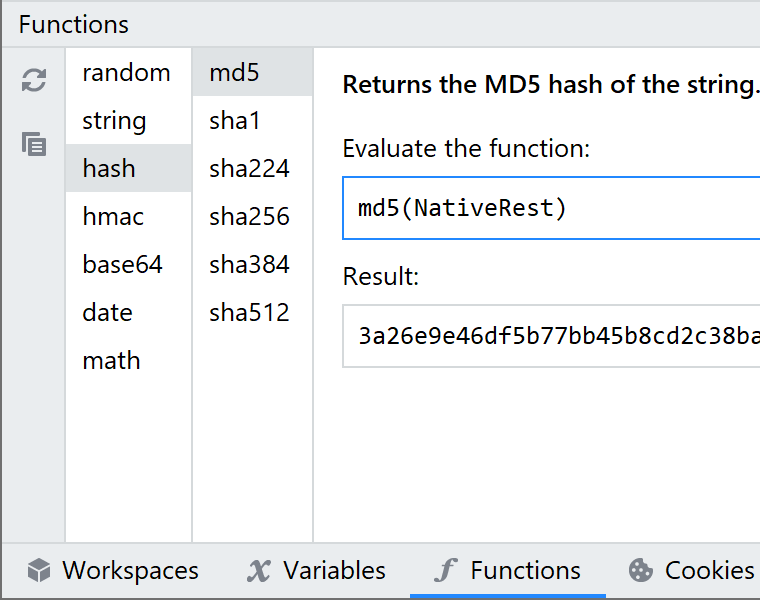Viewport: 760px width, 600px height.
Task: Click the refresh functions icon
Action: pyautogui.click(x=34, y=81)
